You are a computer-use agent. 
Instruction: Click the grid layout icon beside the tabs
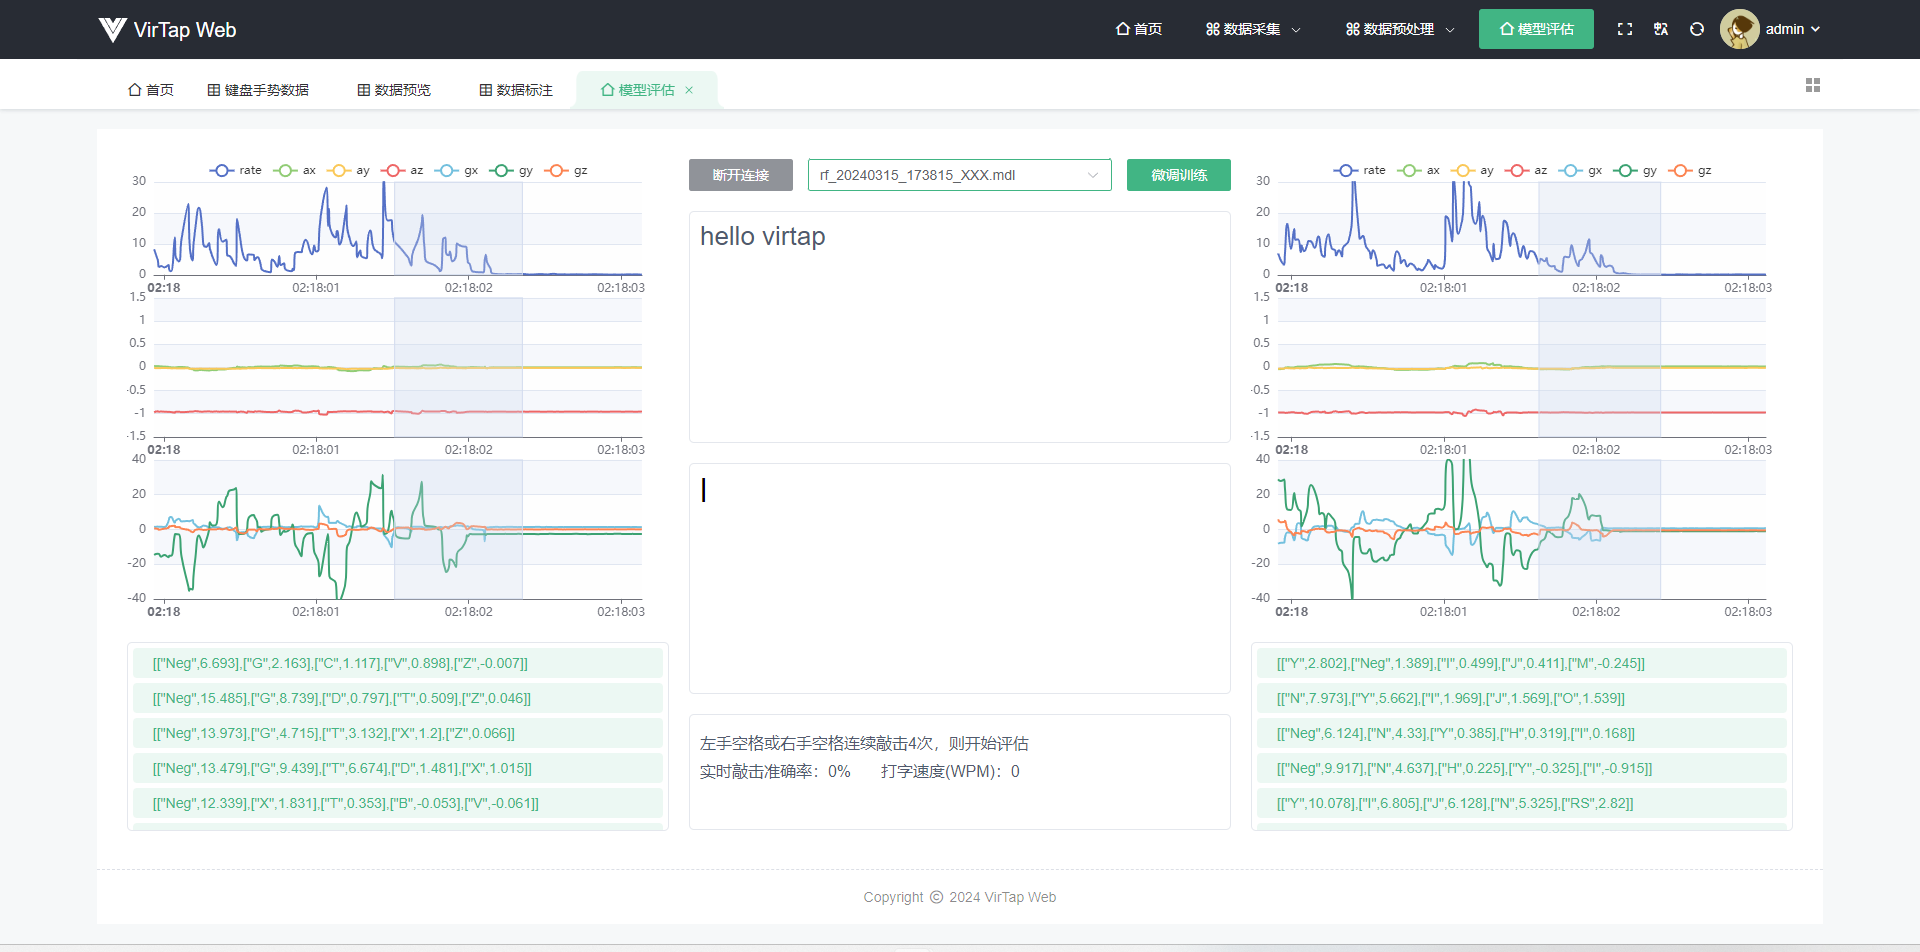[1813, 85]
